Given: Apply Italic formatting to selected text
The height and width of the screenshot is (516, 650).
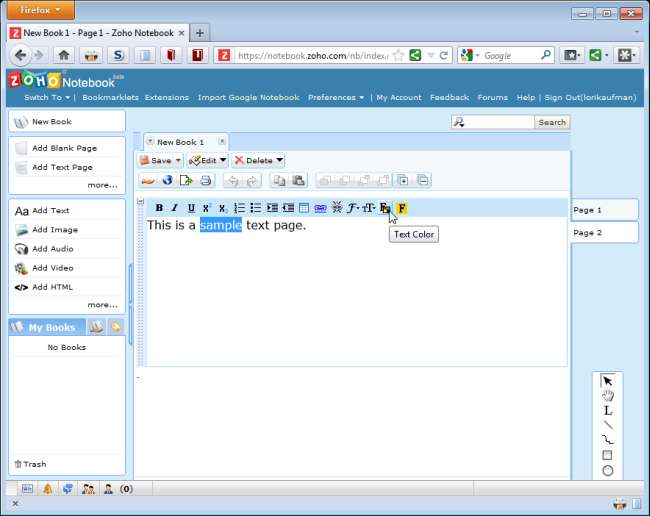Looking at the screenshot, I should pos(175,208).
